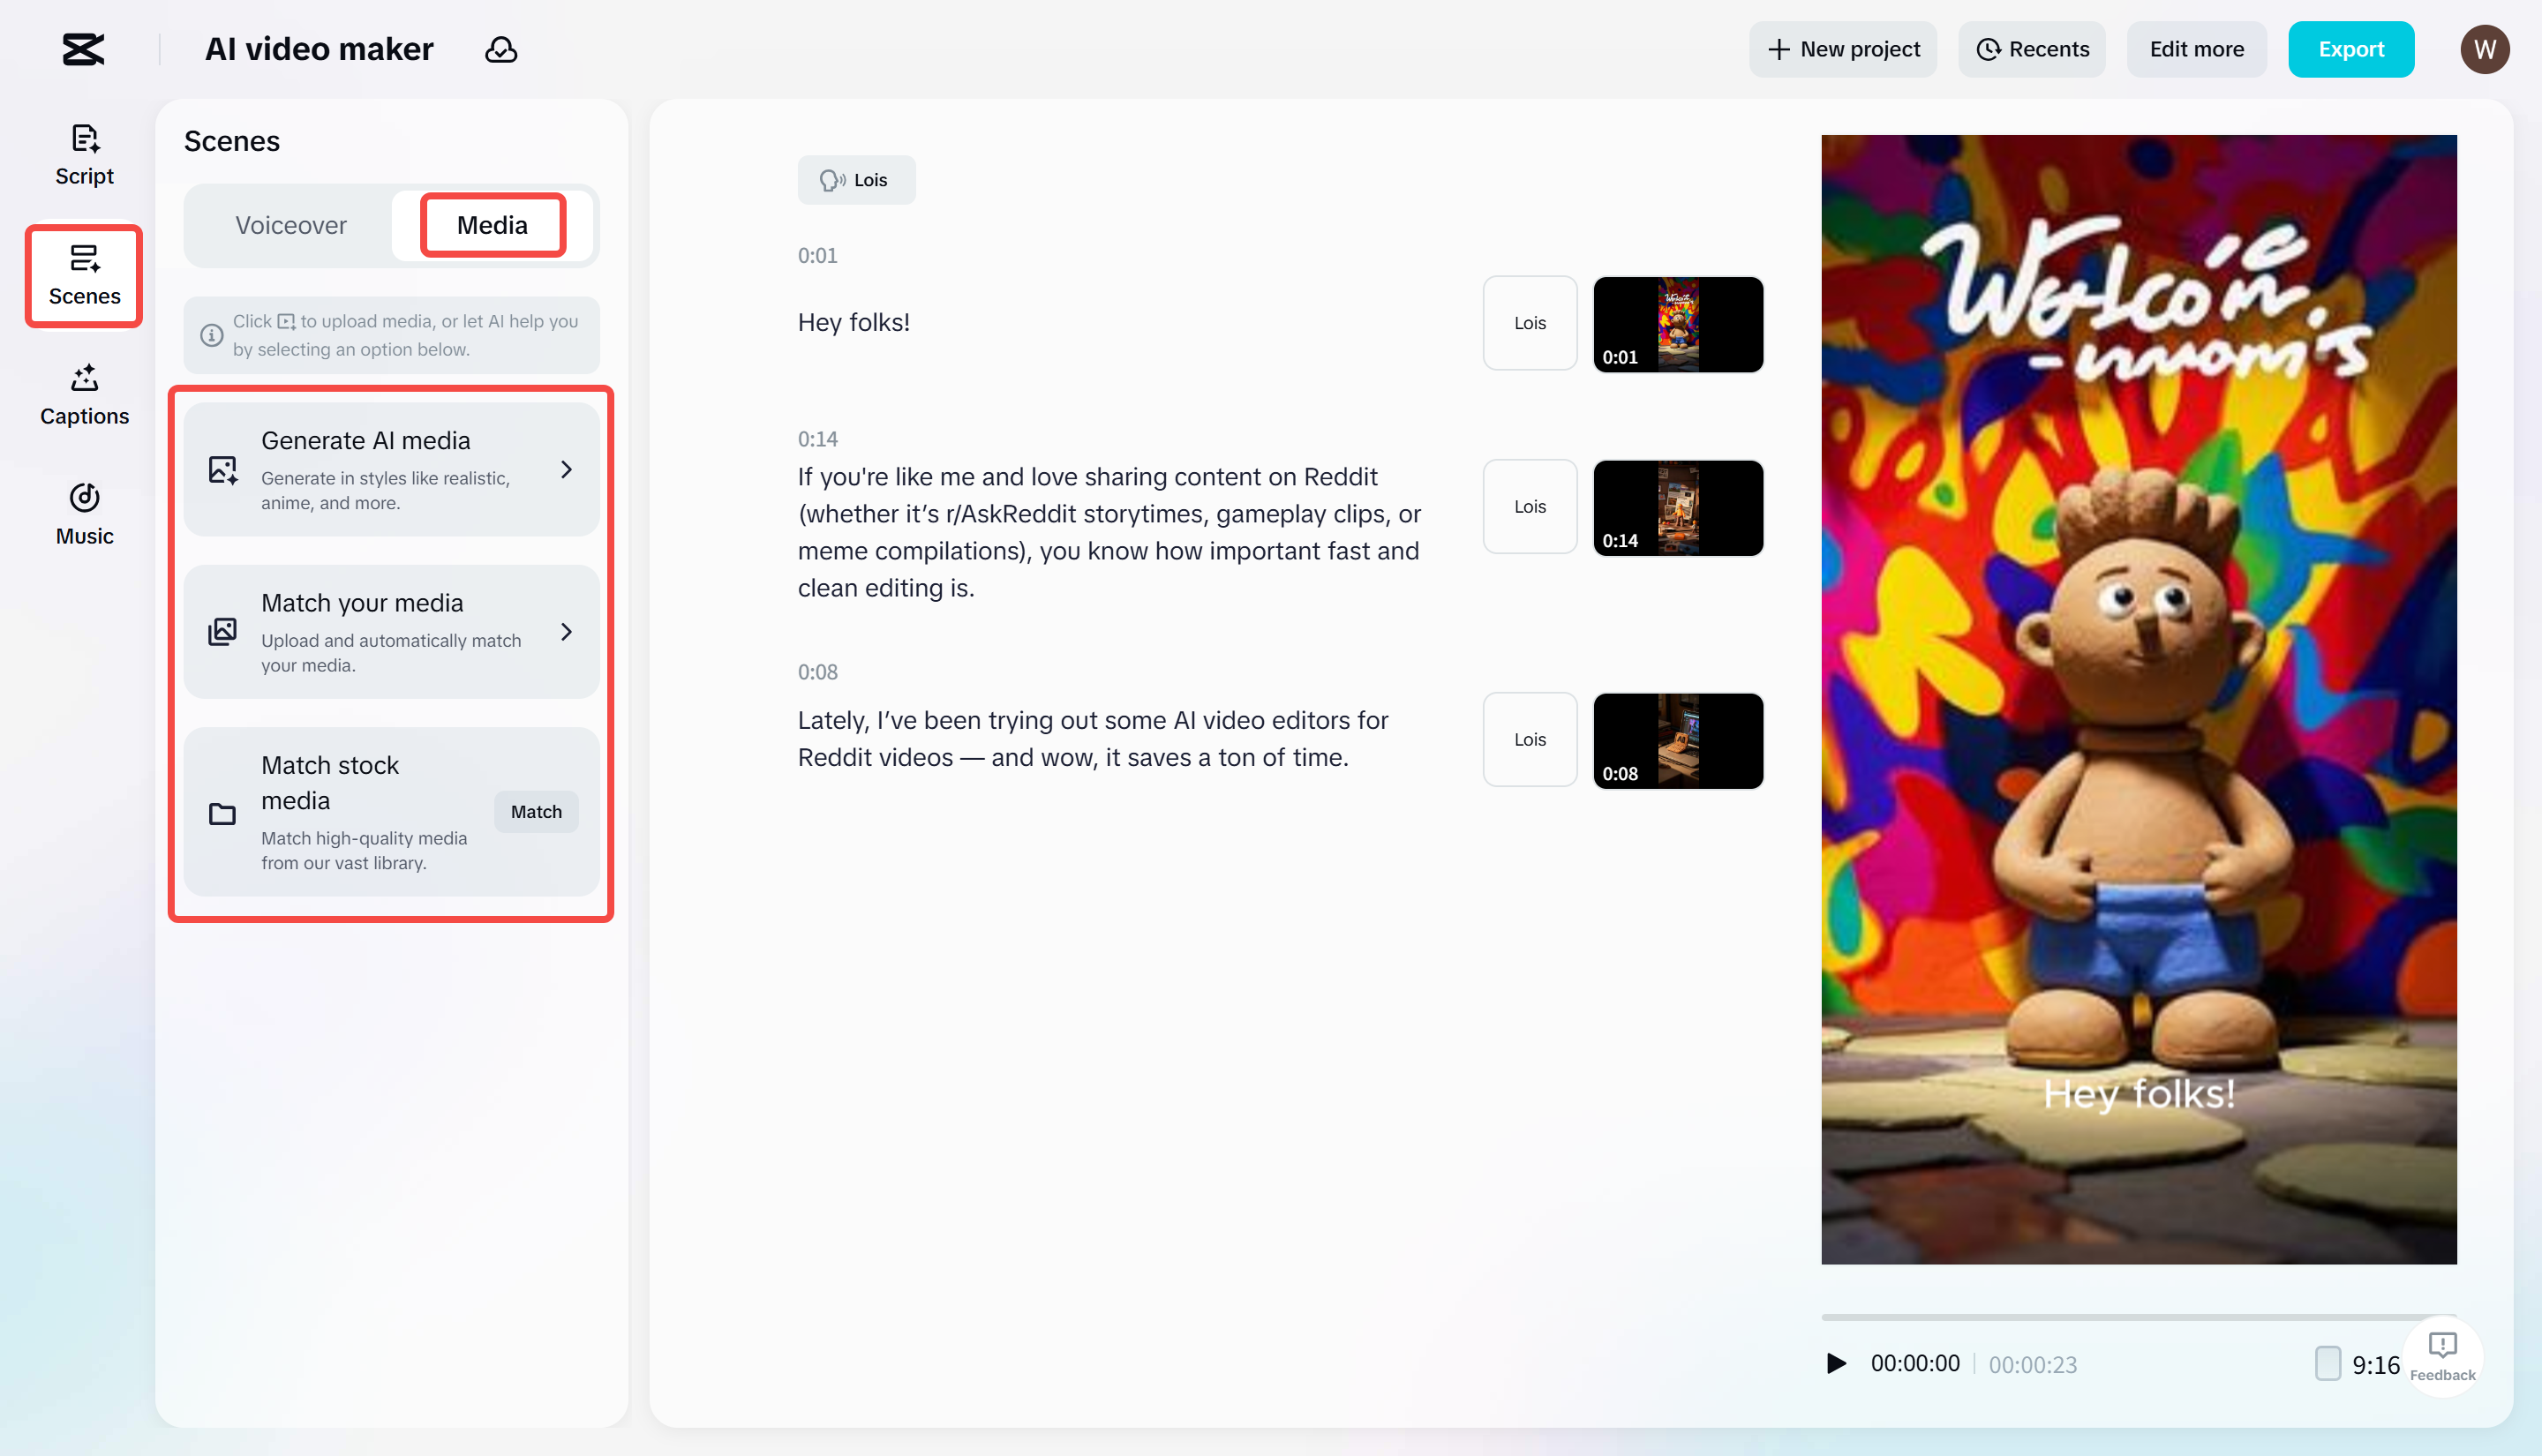Open the Captions sidebar panel
Image resolution: width=2542 pixels, height=1456 pixels.
(x=84, y=395)
